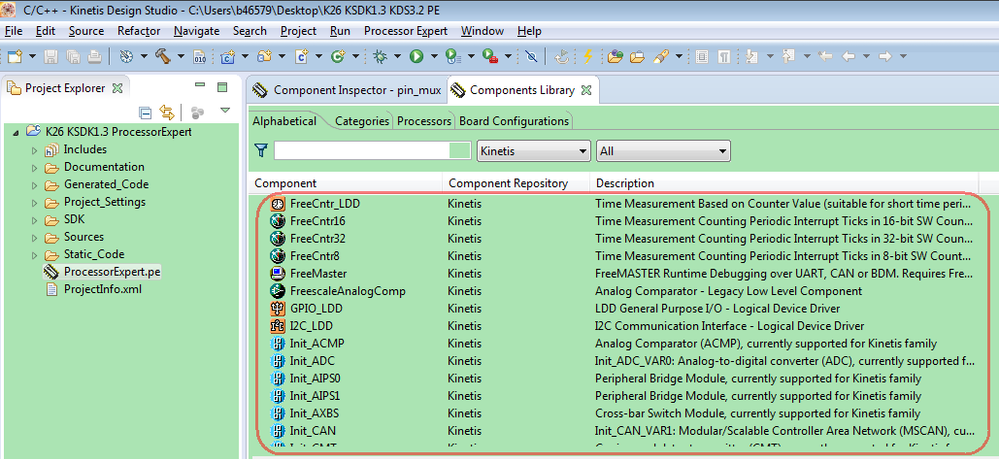Click the Show Whitespace pilcrow icon
Viewport: 999px width, 459px height.
pyautogui.click(x=724, y=57)
